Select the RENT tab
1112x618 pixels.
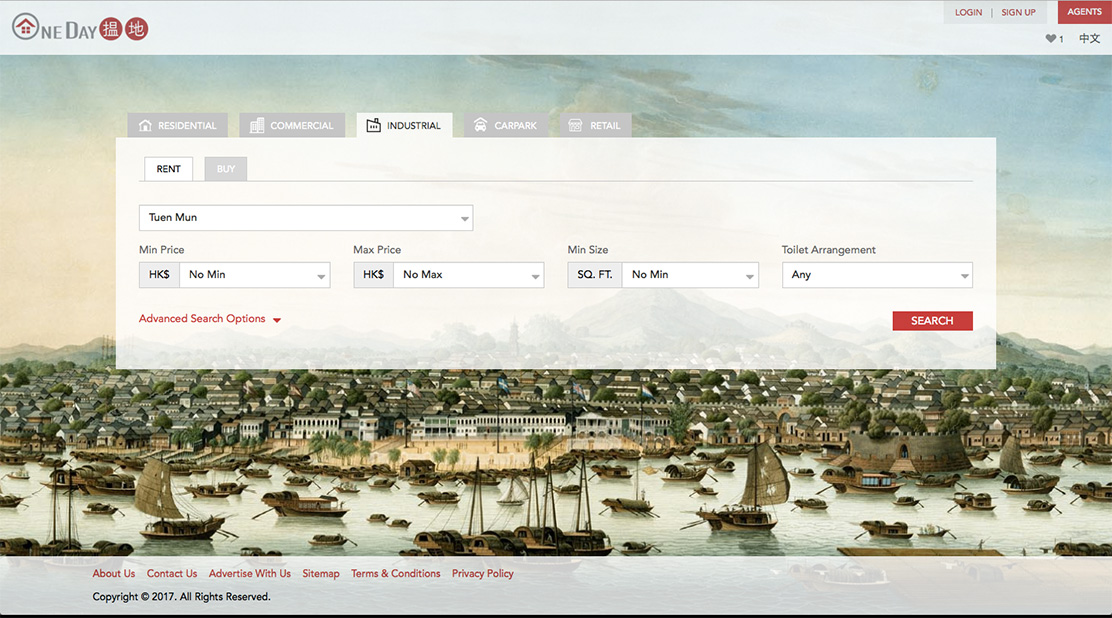pyautogui.click(x=168, y=168)
